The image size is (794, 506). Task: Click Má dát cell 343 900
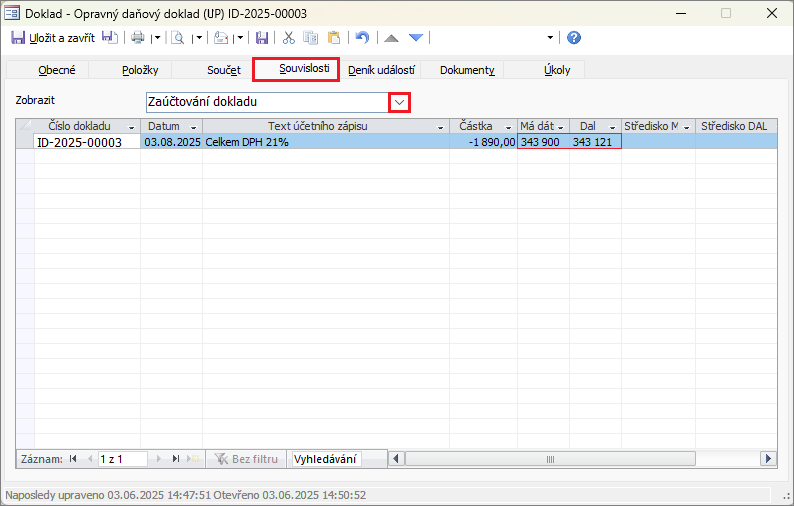tap(544, 142)
